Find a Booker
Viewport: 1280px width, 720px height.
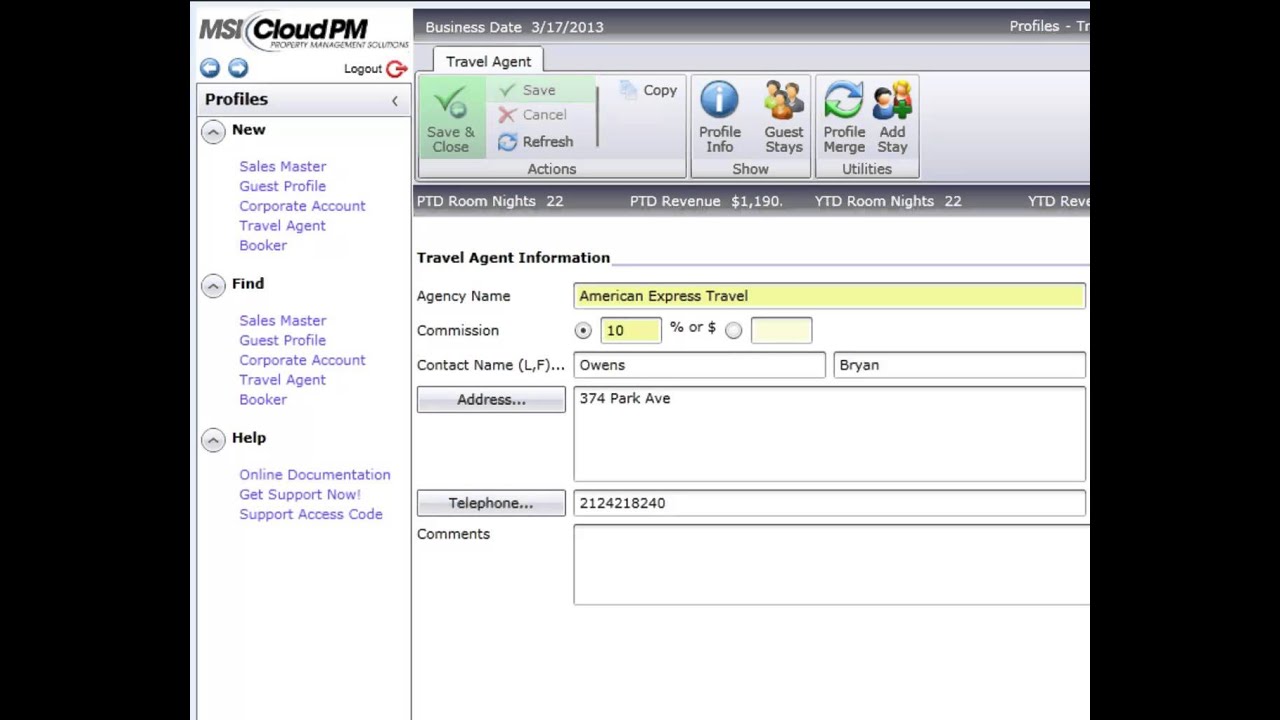coord(263,399)
